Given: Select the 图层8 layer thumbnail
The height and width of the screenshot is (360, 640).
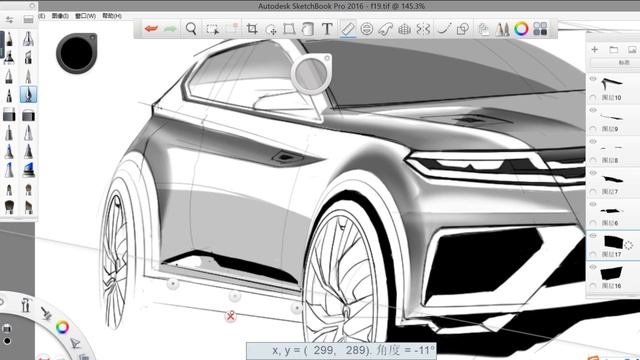Looking at the screenshot, I should click(611, 148).
